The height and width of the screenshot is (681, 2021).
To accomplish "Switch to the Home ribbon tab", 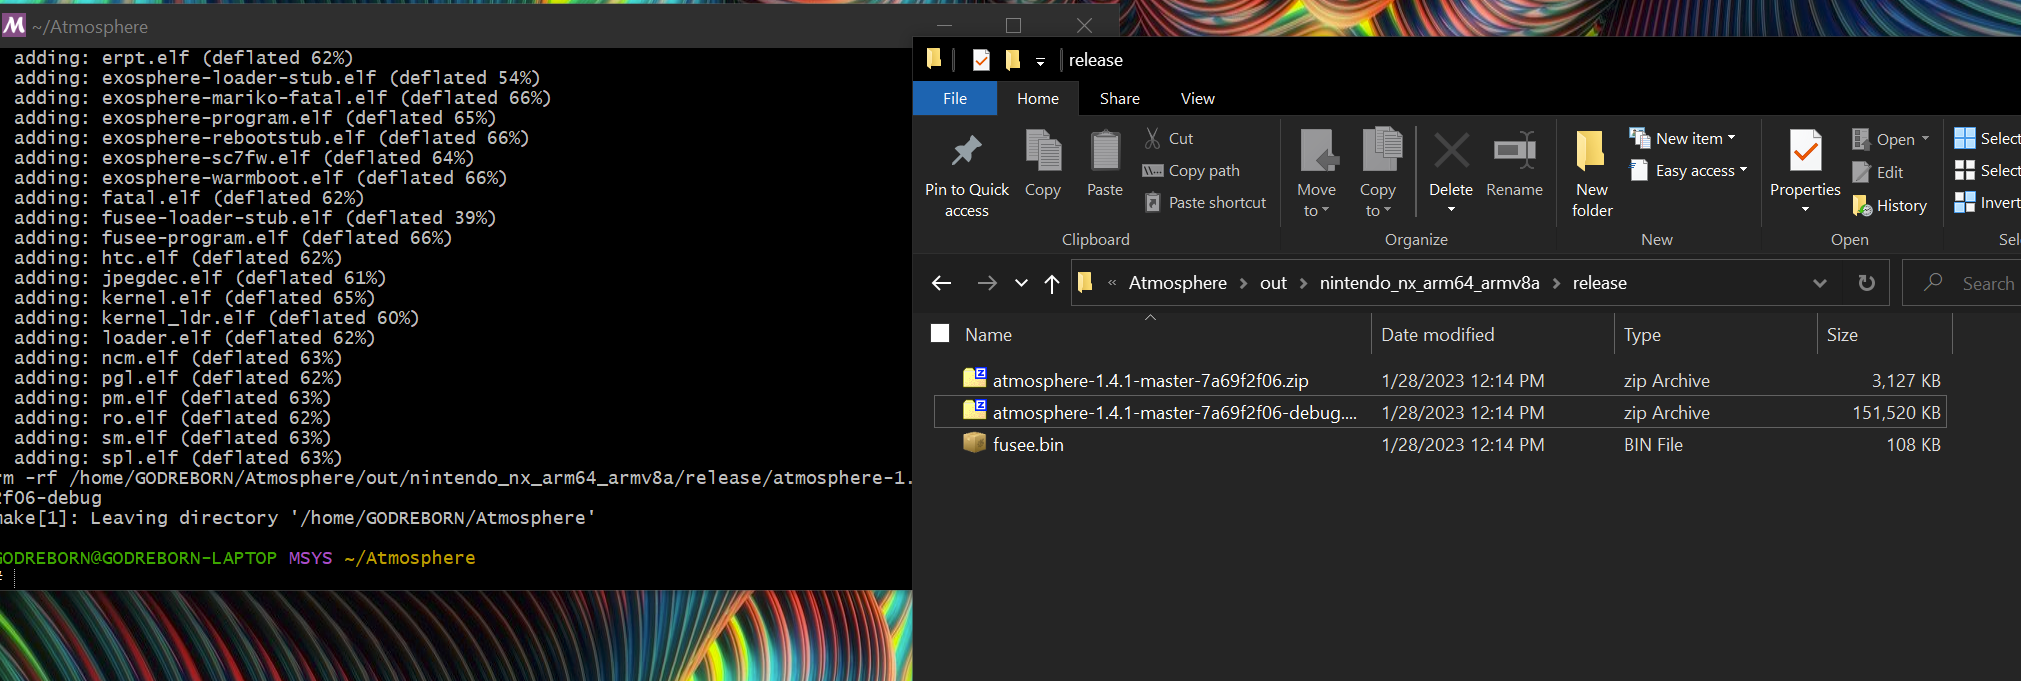I will click(x=1038, y=98).
